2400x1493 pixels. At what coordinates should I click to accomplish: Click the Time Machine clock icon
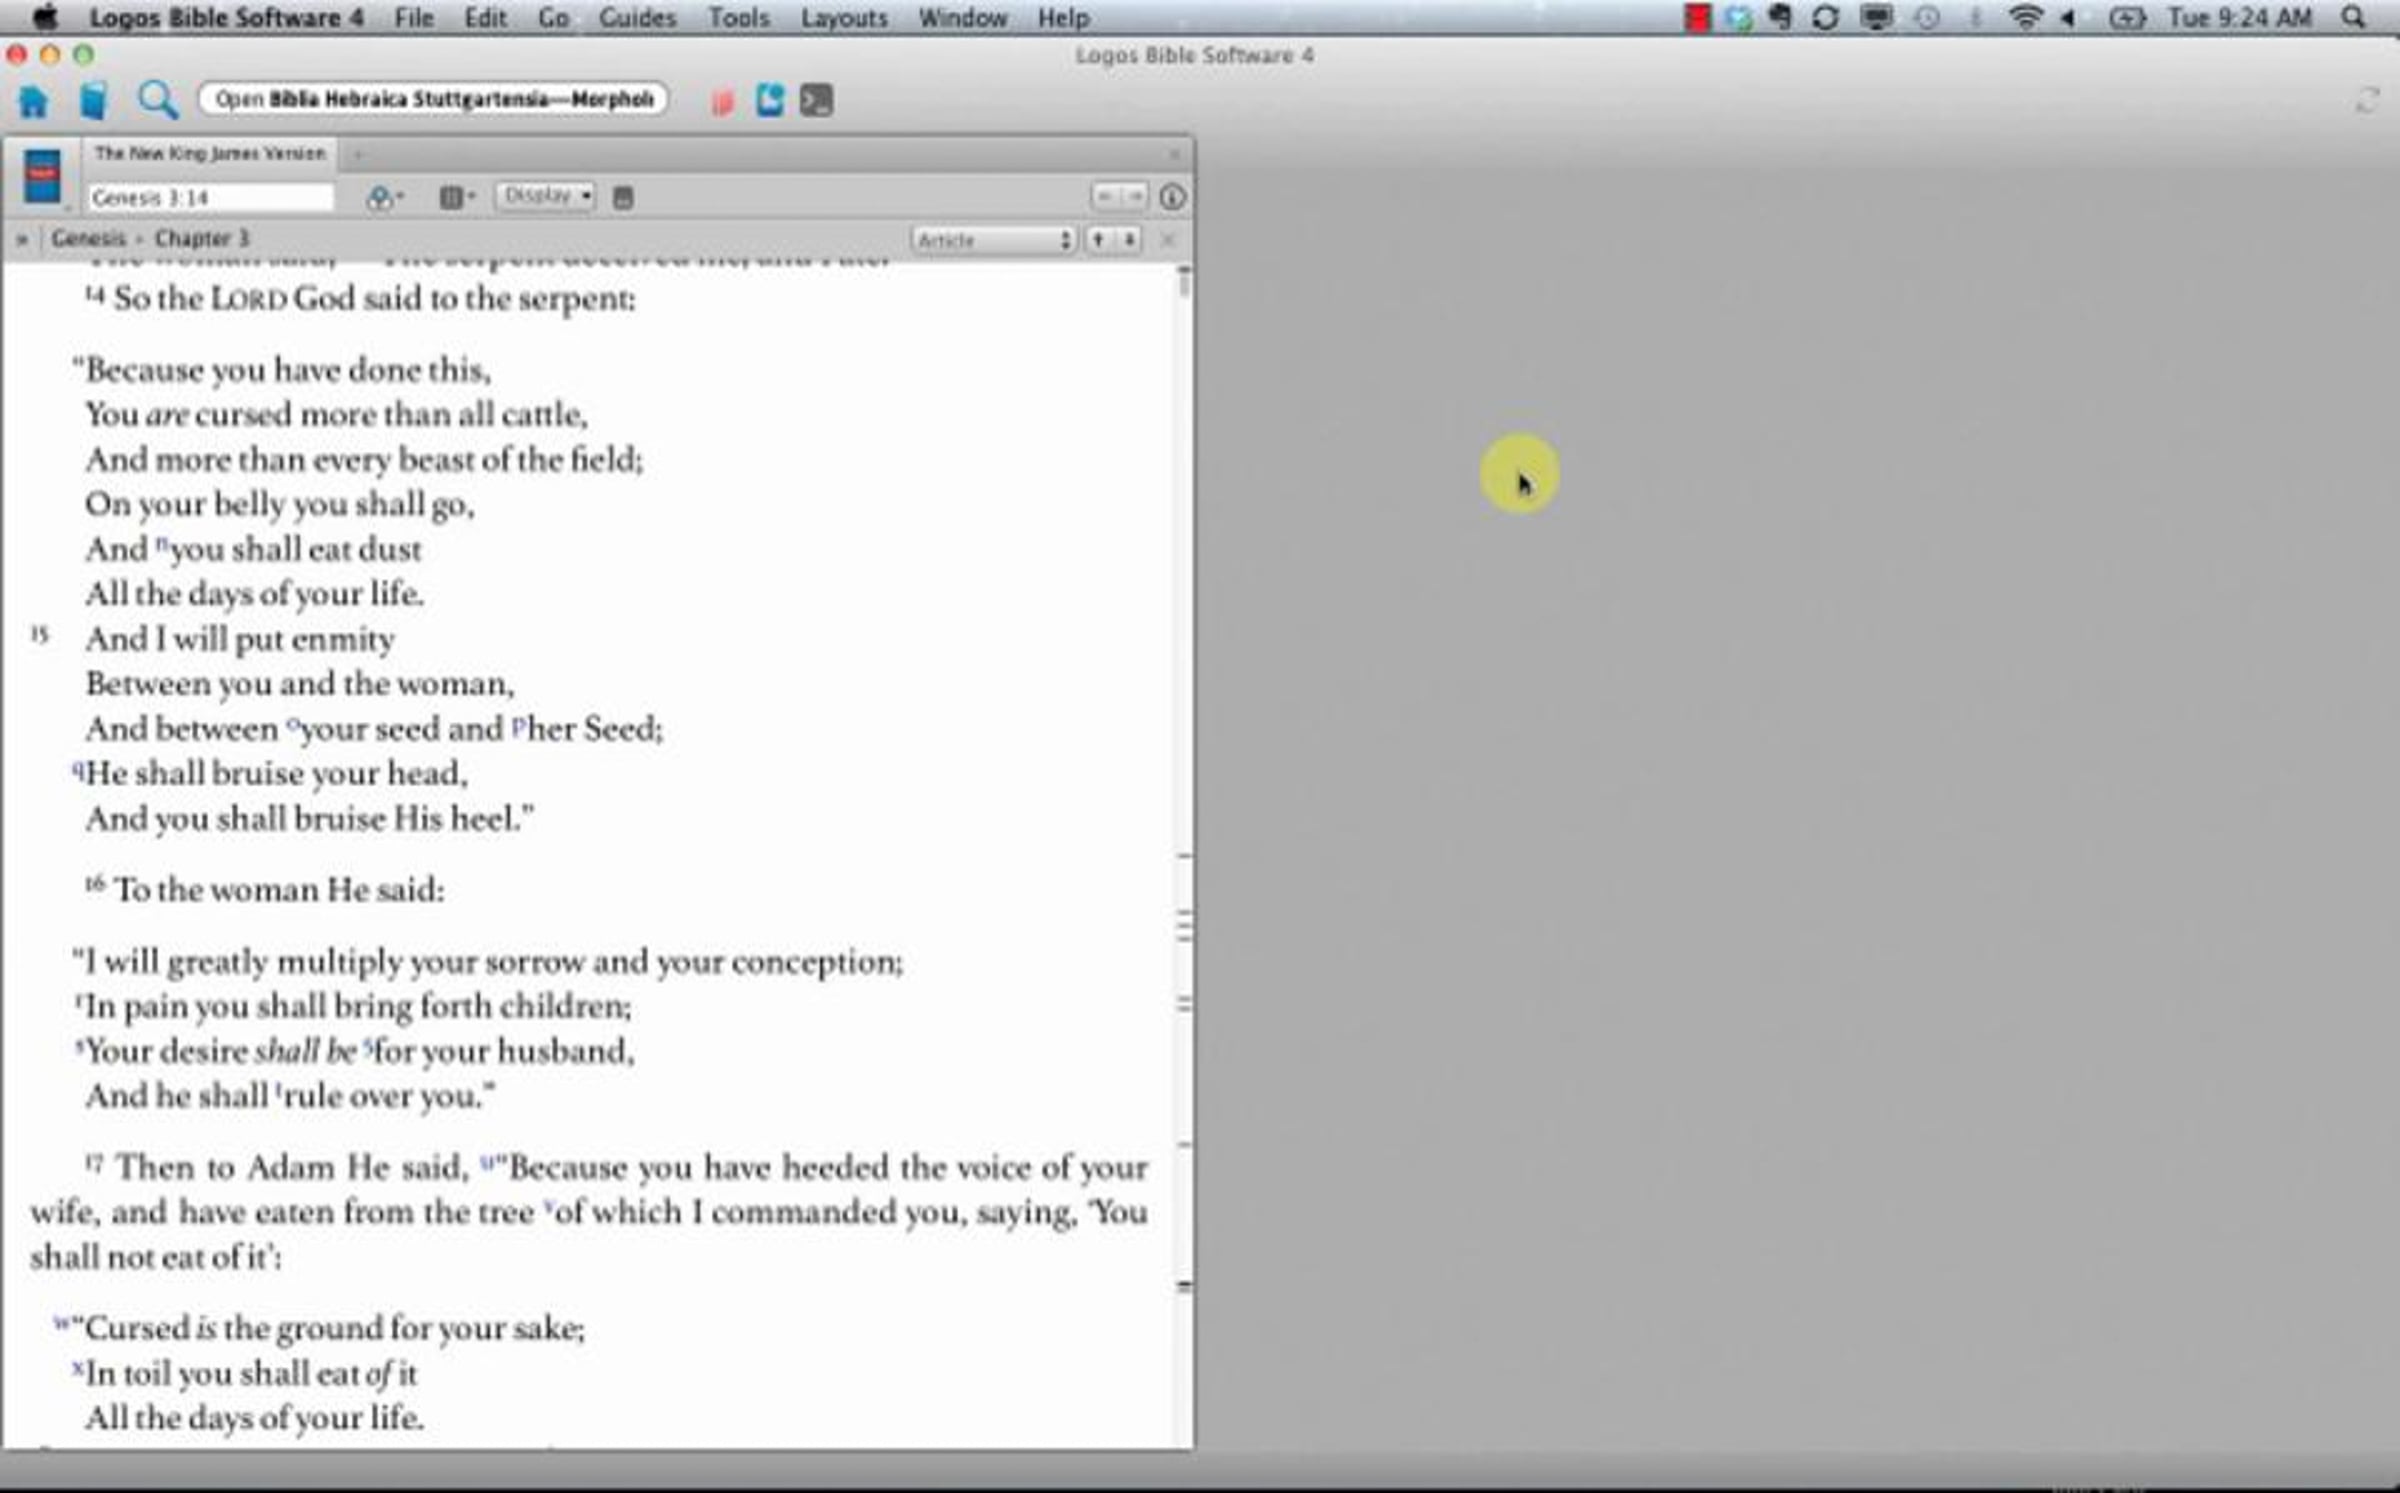click(1927, 17)
